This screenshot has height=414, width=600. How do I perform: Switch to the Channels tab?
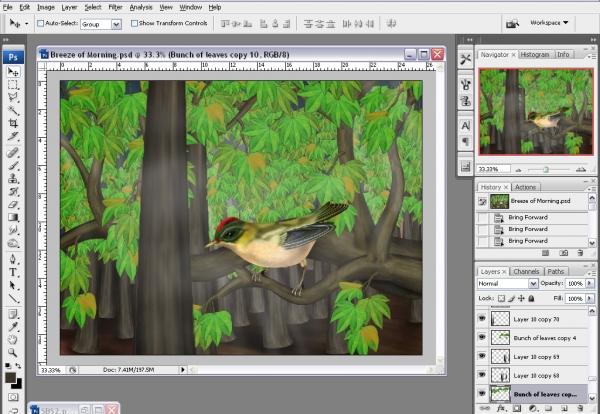(x=526, y=271)
